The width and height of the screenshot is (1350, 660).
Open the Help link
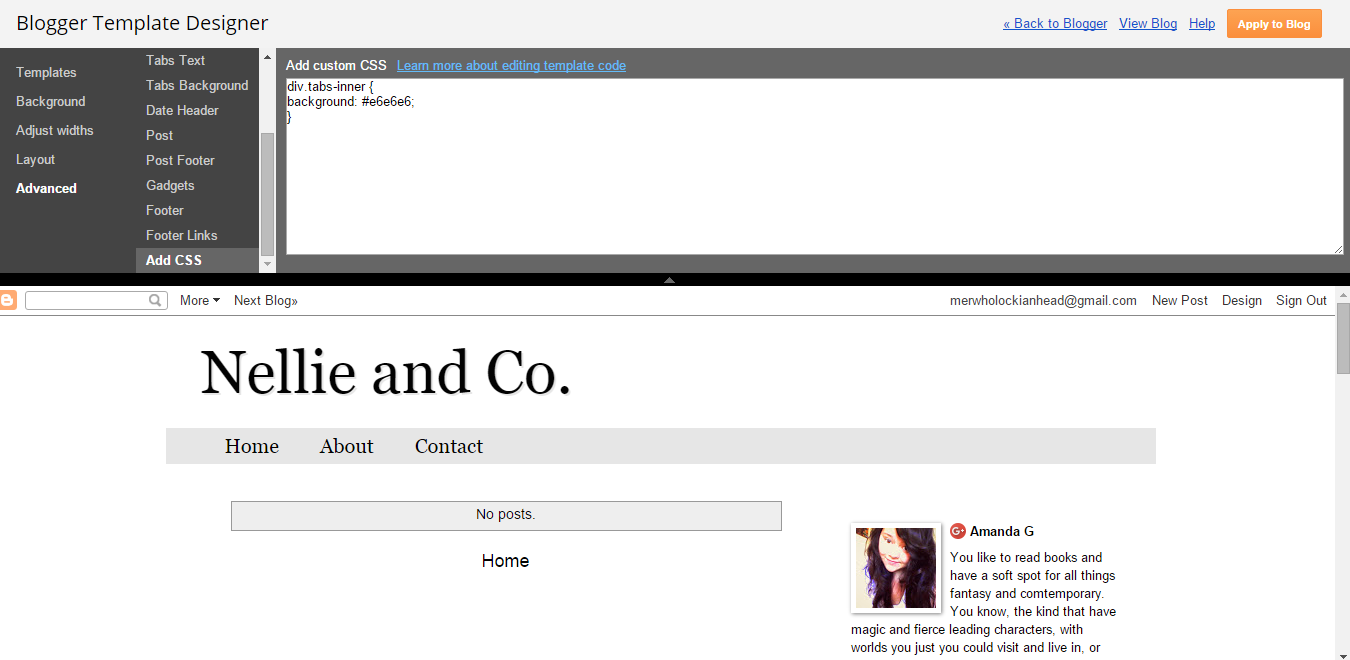[x=1202, y=23]
